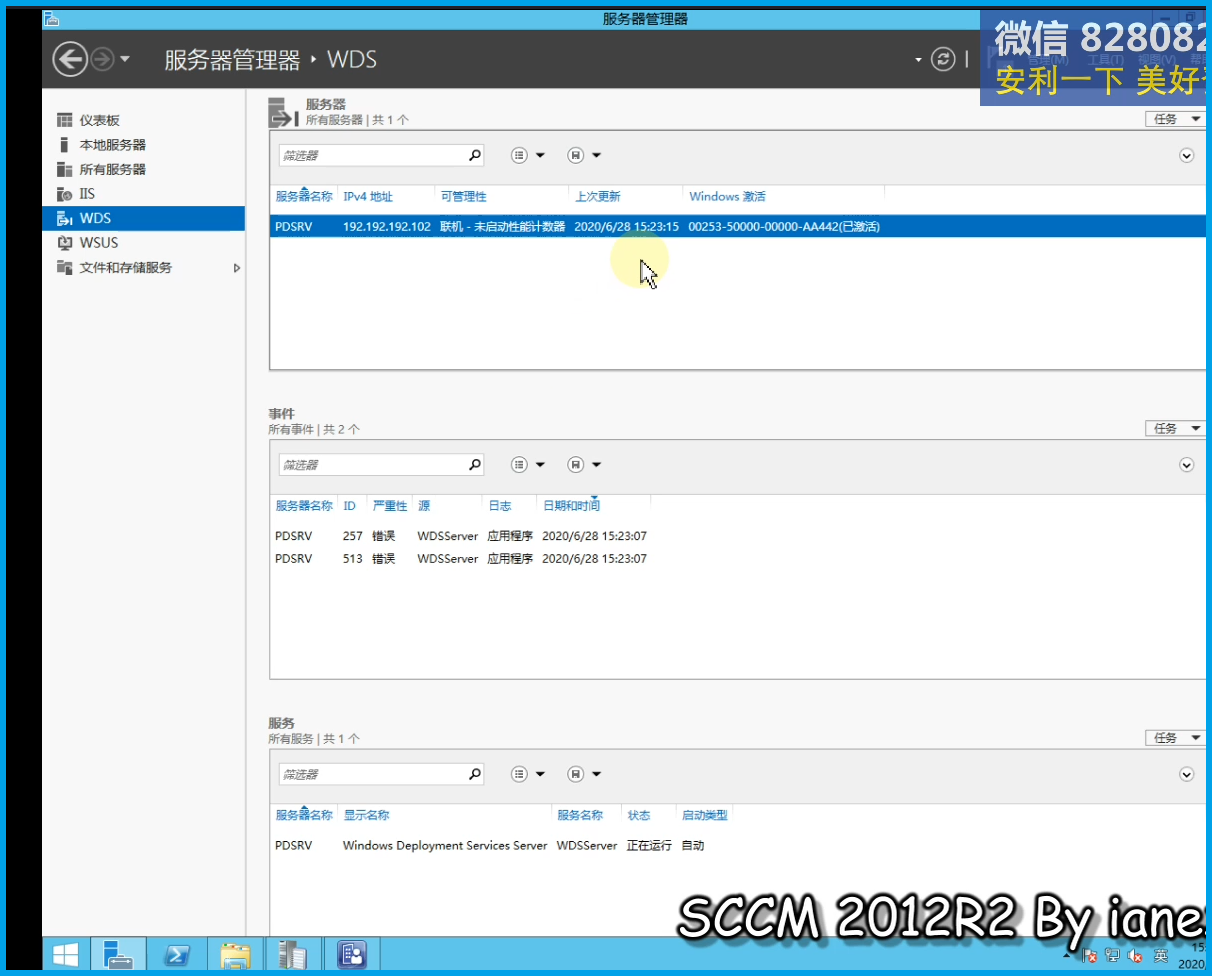Sort events by 日期和时间 column
The height and width of the screenshot is (976, 1212).
point(571,506)
